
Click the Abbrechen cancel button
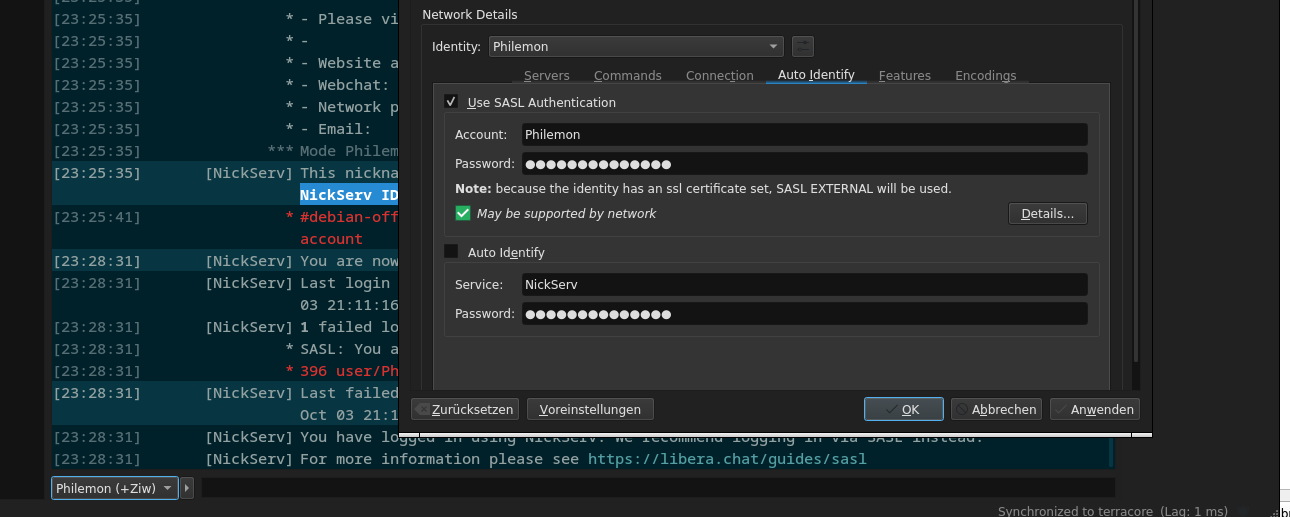[x=996, y=409]
